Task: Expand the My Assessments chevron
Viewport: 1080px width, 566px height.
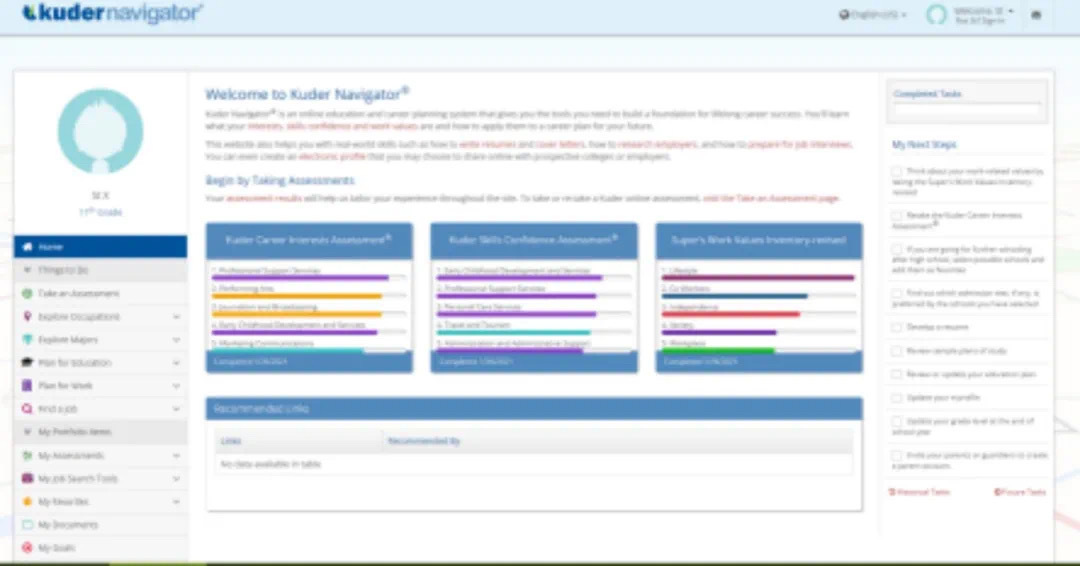Action: tap(176, 456)
